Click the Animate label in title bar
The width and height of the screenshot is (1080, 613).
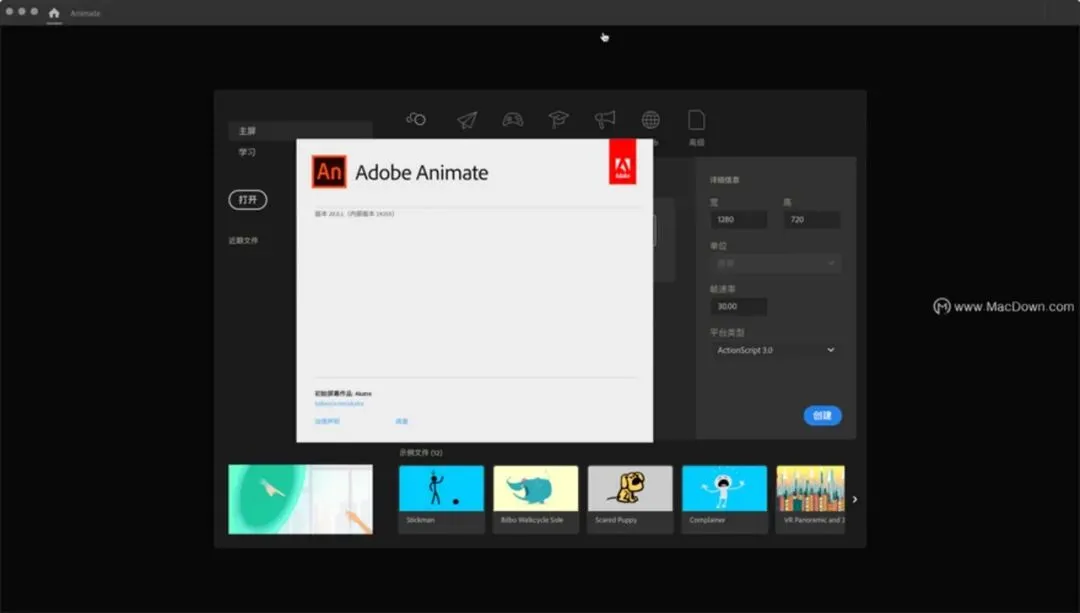coord(85,13)
